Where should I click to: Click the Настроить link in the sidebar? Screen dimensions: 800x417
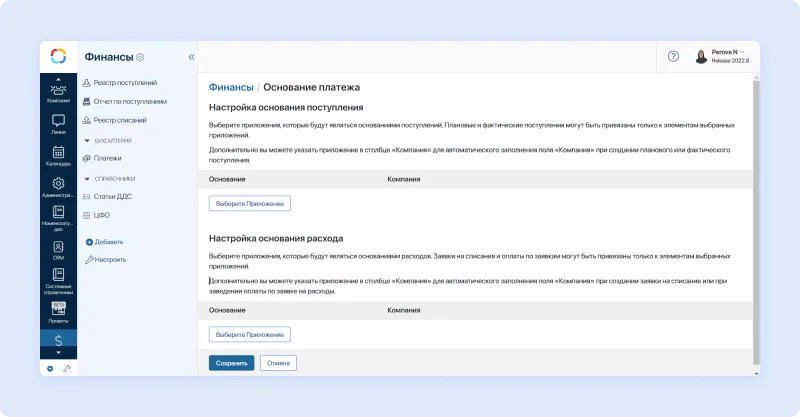(x=106, y=259)
